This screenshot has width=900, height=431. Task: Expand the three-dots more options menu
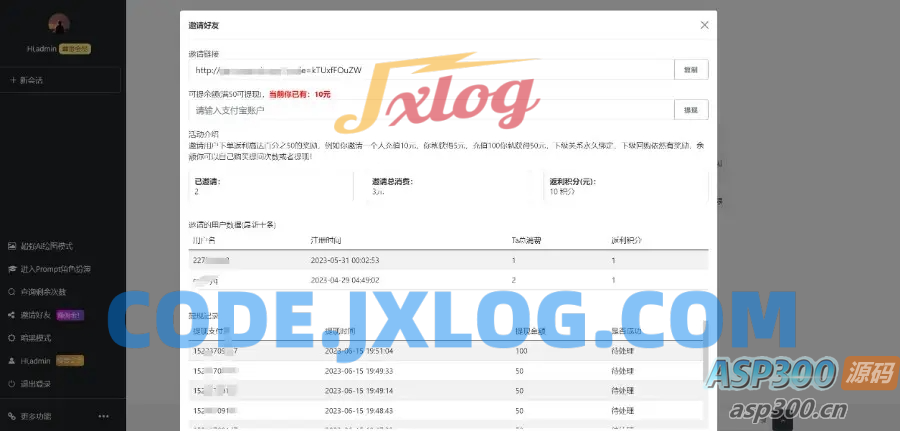[103, 415]
